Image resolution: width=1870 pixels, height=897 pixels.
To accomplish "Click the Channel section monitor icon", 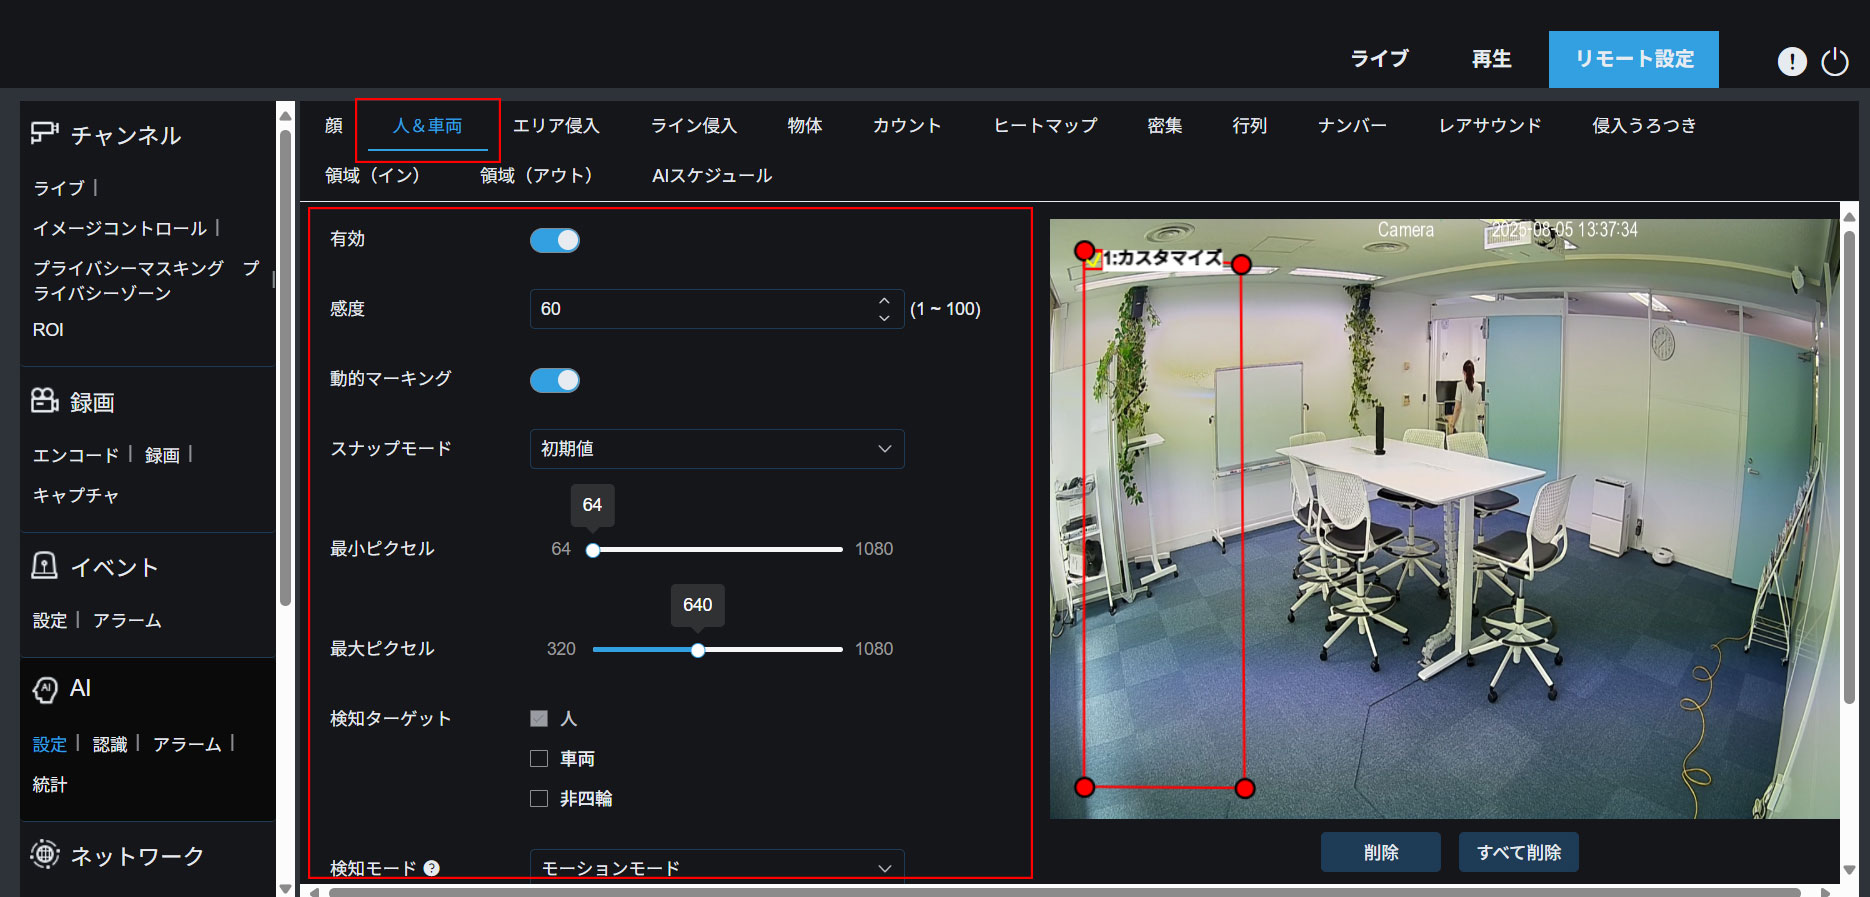I will click(x=45, y=134).
